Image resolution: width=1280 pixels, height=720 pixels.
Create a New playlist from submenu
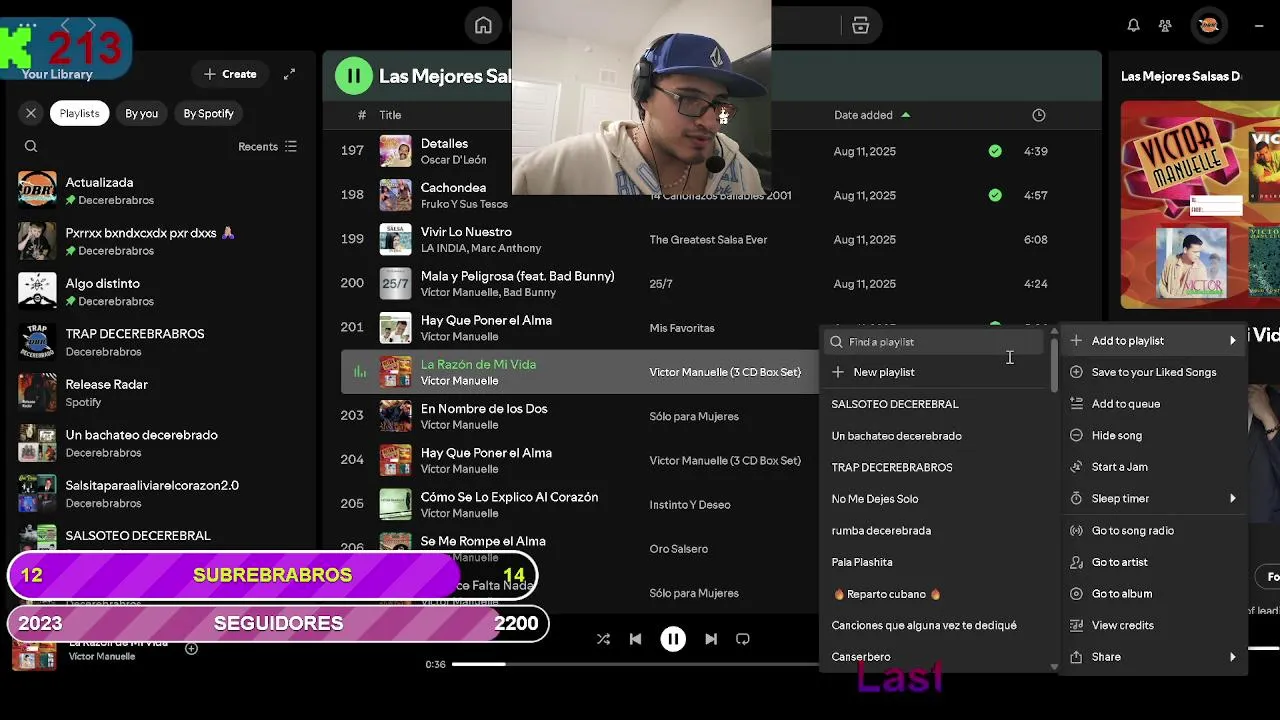pos(934,372)
